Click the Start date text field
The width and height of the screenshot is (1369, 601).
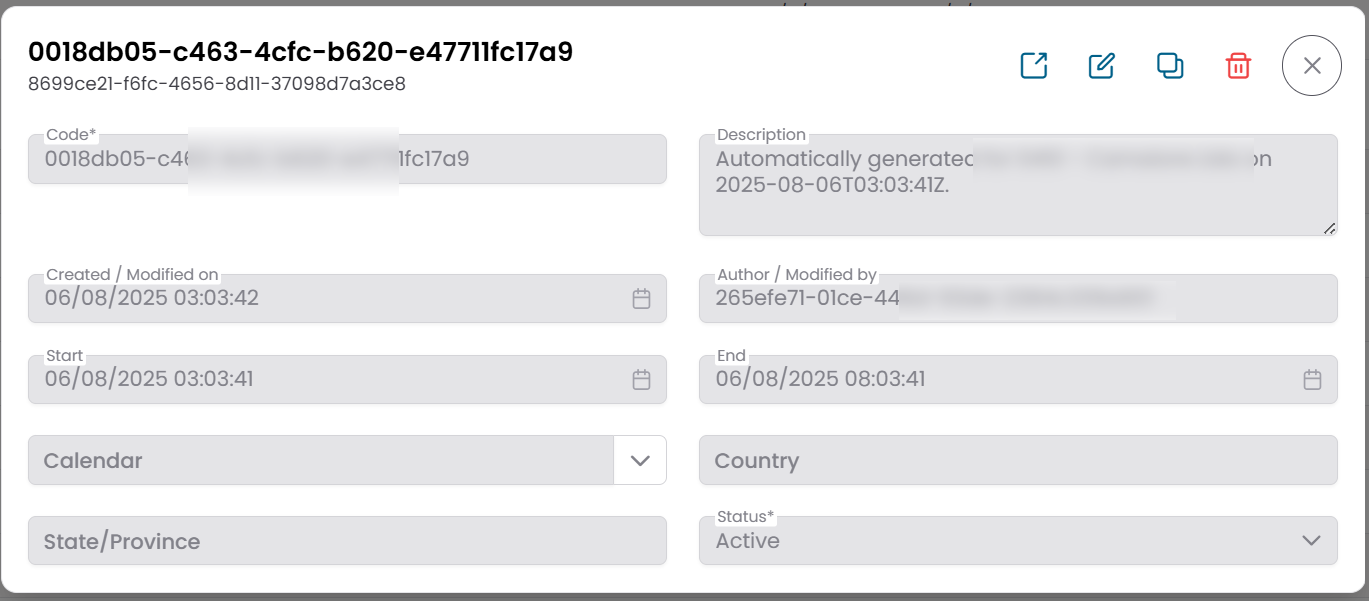pos(330,380)
